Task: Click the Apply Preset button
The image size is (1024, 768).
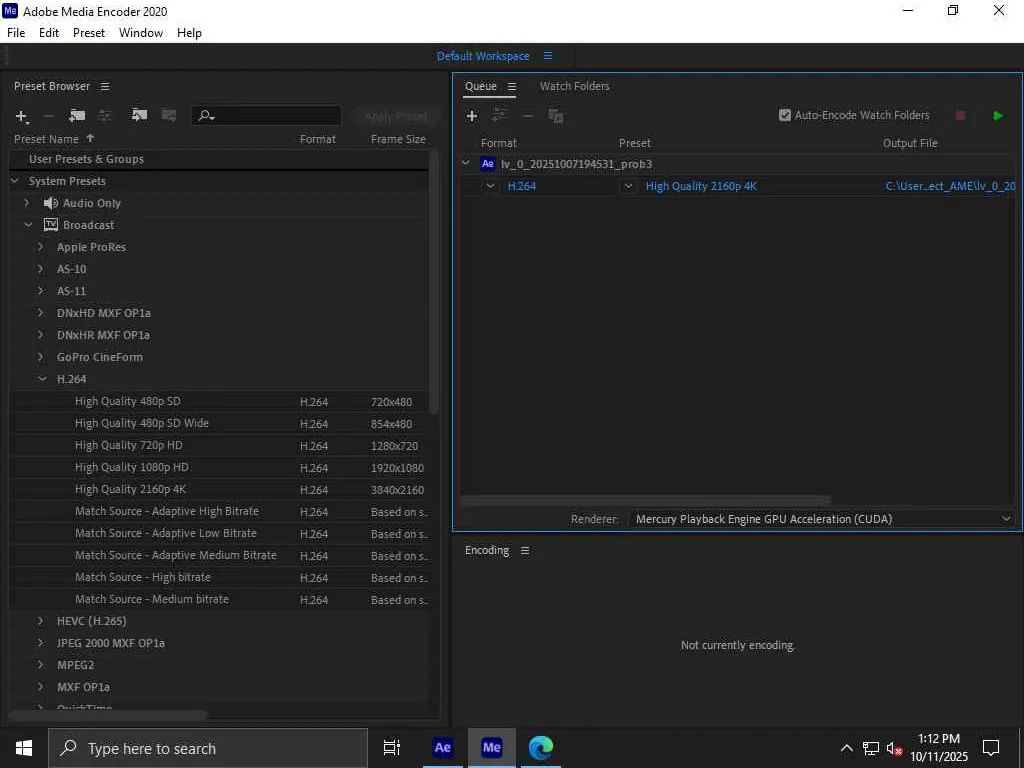Action: [396, 116]
